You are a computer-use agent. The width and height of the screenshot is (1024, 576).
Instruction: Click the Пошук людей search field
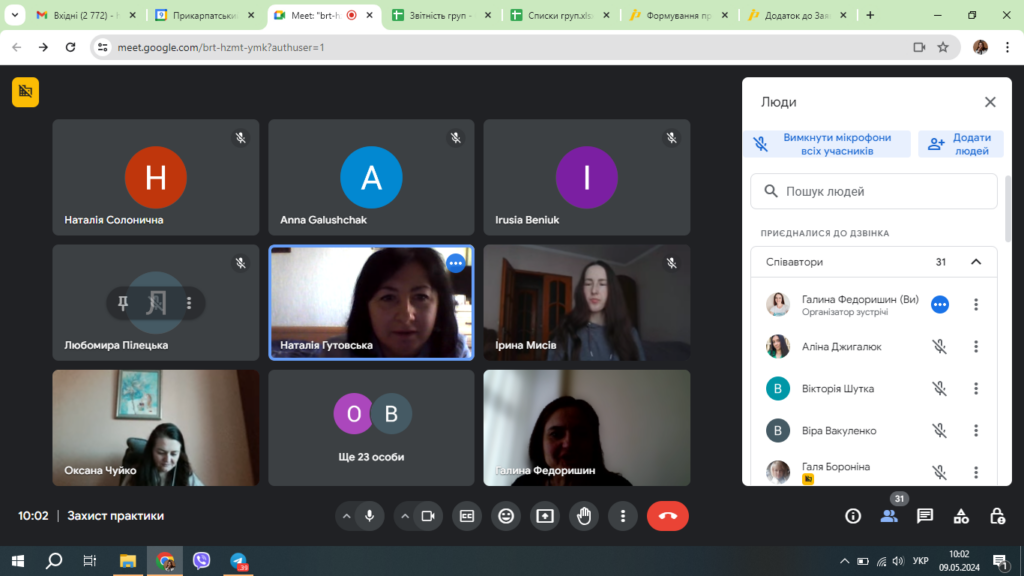point(875,191)
